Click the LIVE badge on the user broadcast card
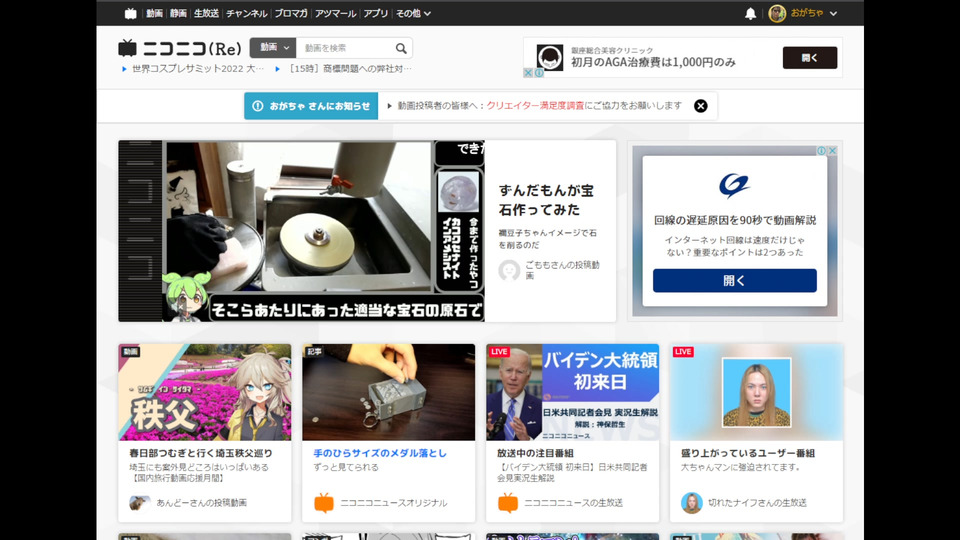Screen dimensions: 960x540 (x=683, y=351)
